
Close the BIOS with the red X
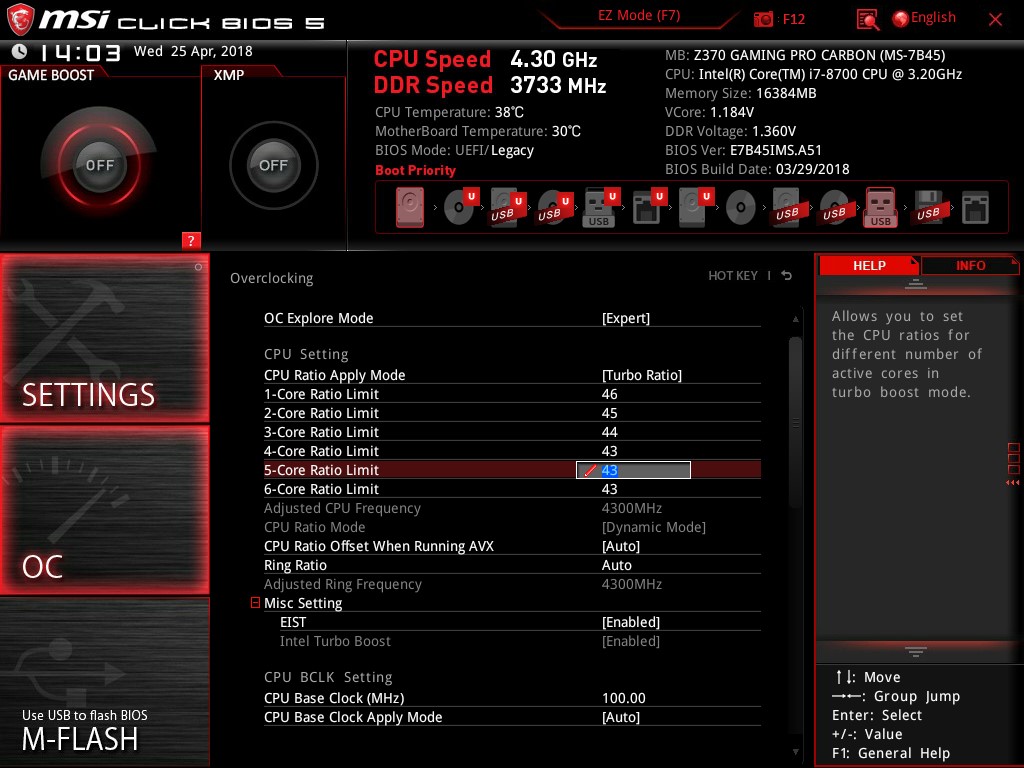[995, 20]
